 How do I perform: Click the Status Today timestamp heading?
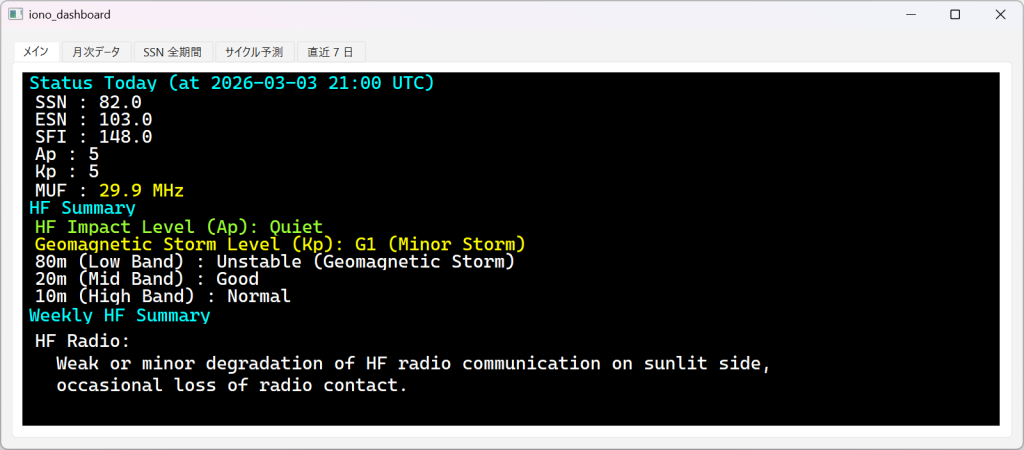pyautogui.click(x=232, y=83)
